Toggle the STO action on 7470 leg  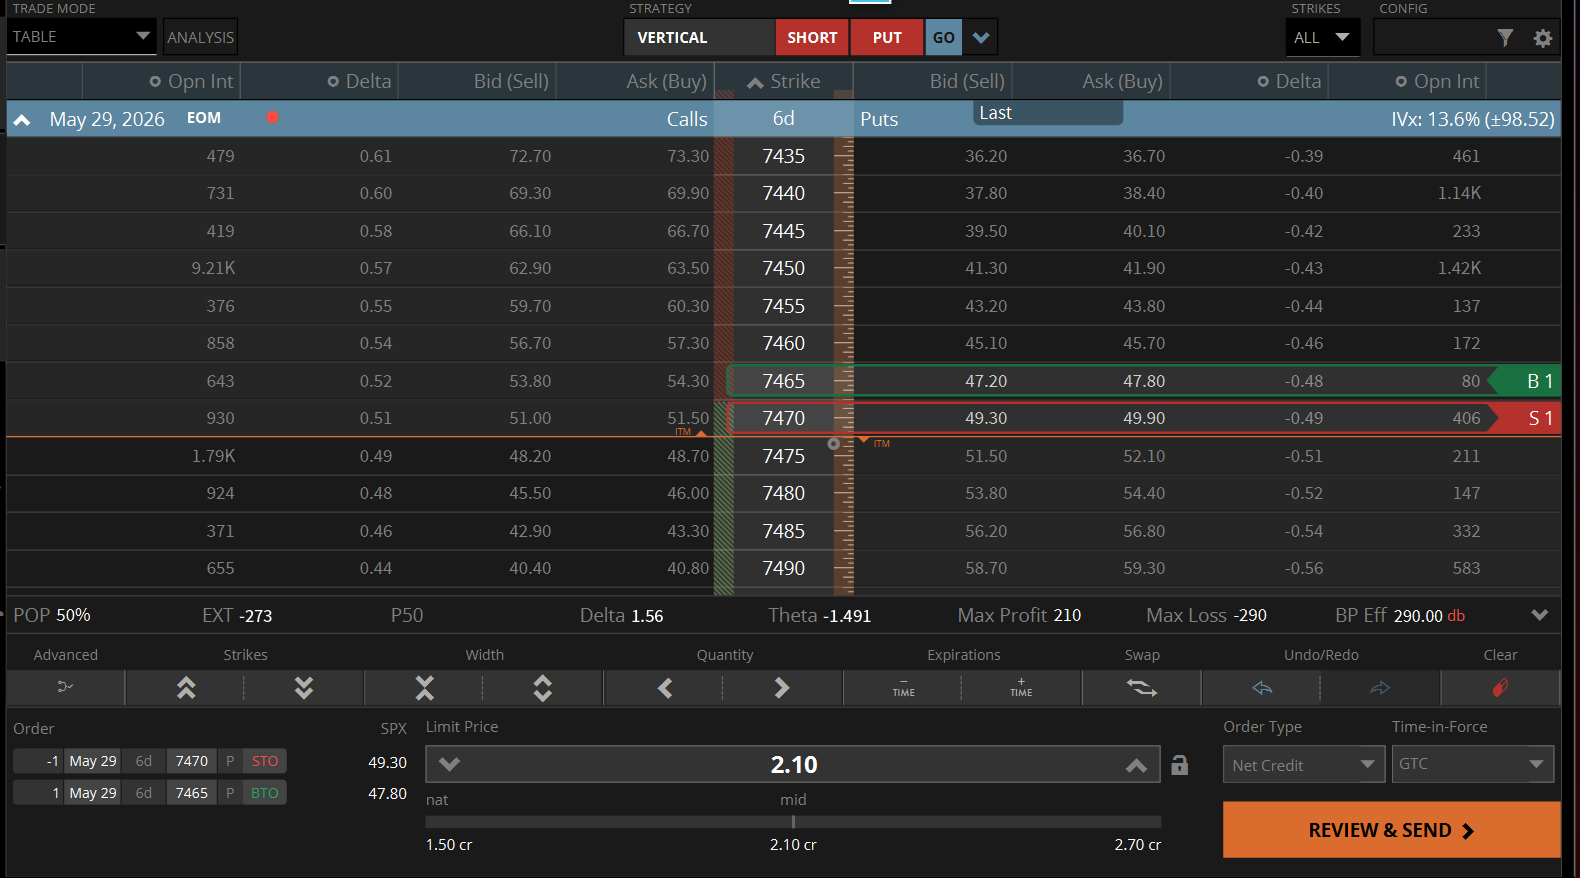click(x=265, y=761)
